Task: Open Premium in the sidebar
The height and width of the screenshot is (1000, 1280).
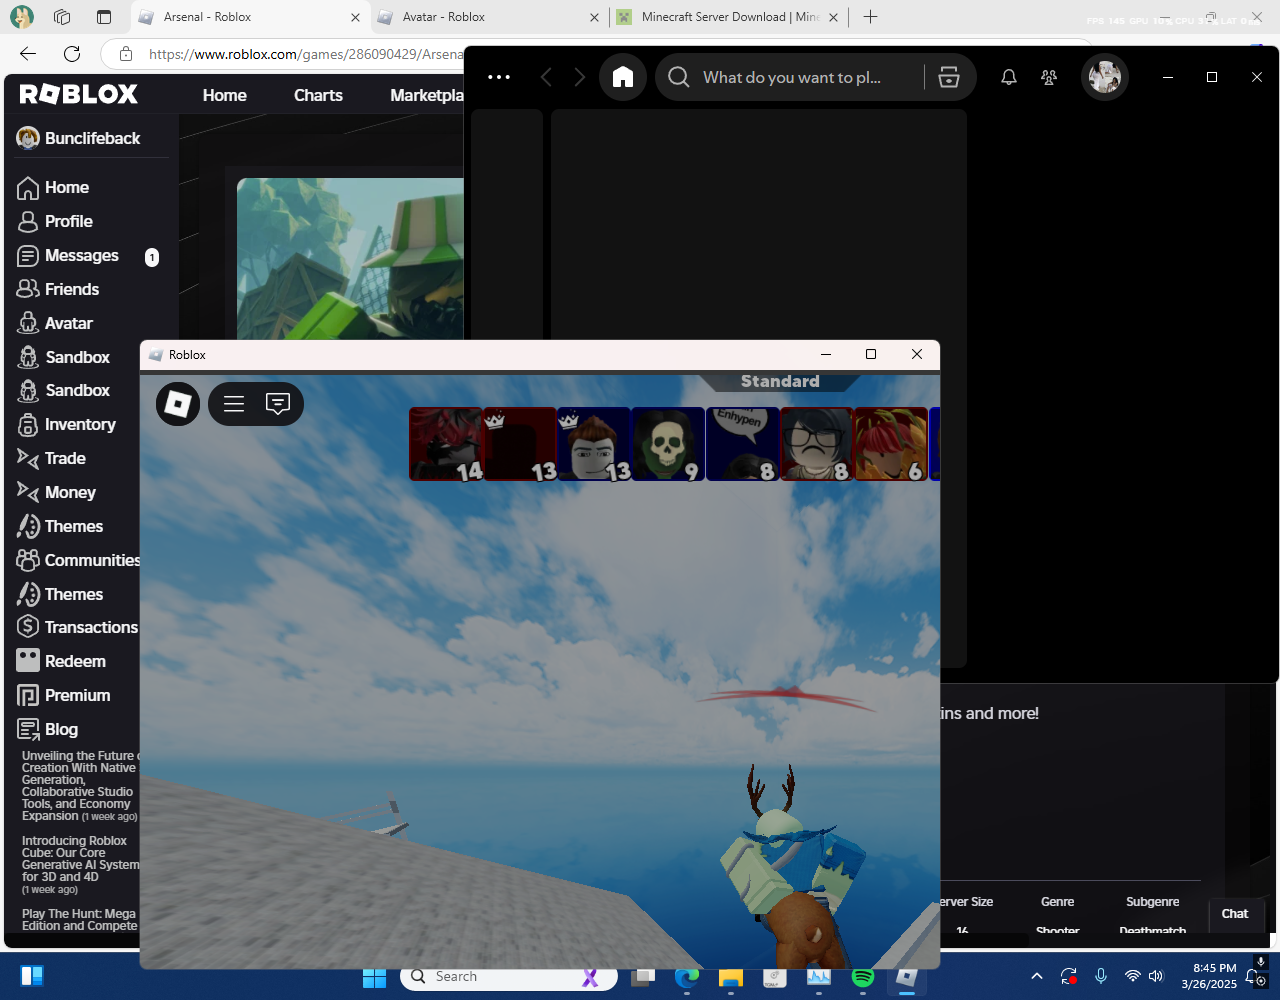Action: tap(63, 695)
